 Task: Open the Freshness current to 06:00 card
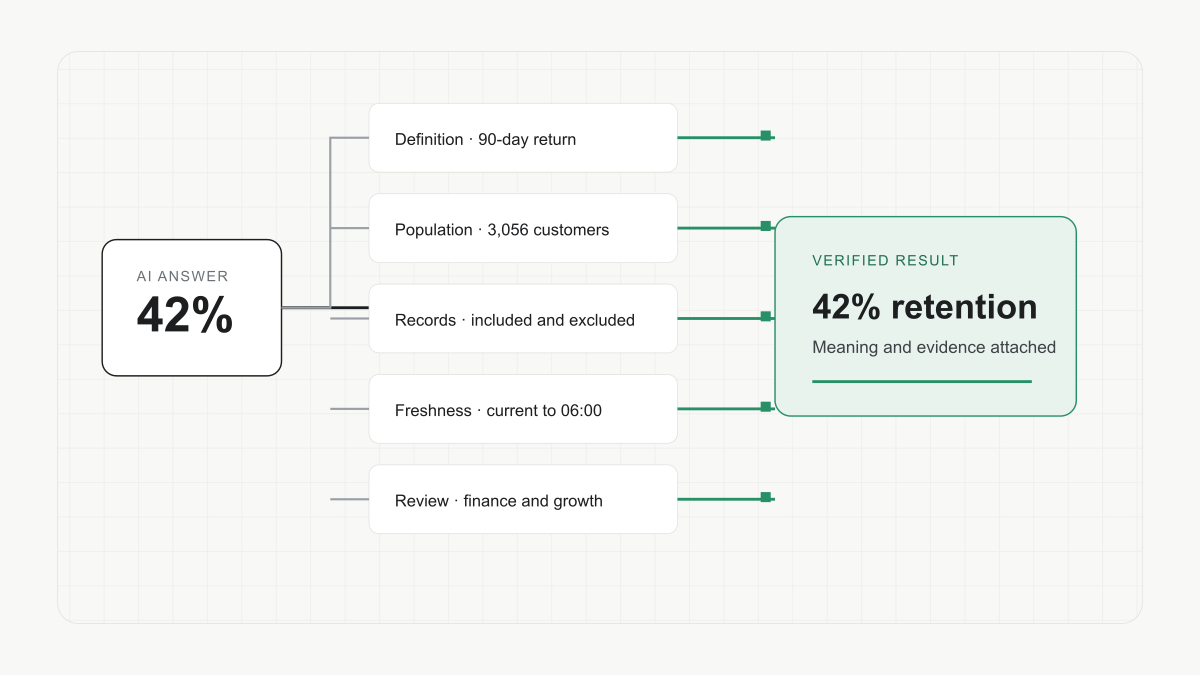pos(523,409)
